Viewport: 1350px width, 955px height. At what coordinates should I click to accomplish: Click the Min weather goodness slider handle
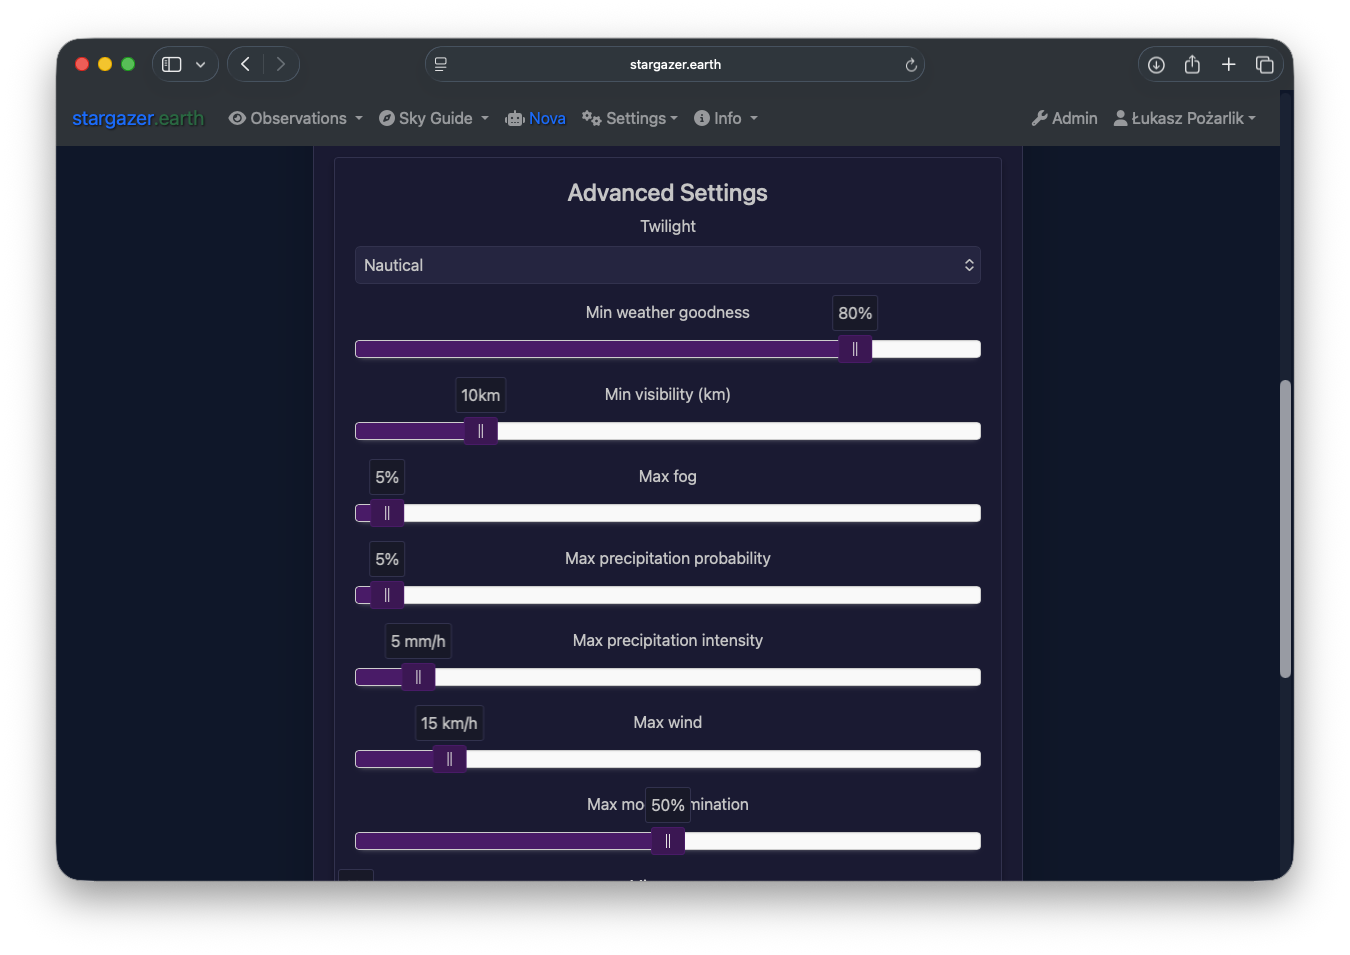(855, 349)
